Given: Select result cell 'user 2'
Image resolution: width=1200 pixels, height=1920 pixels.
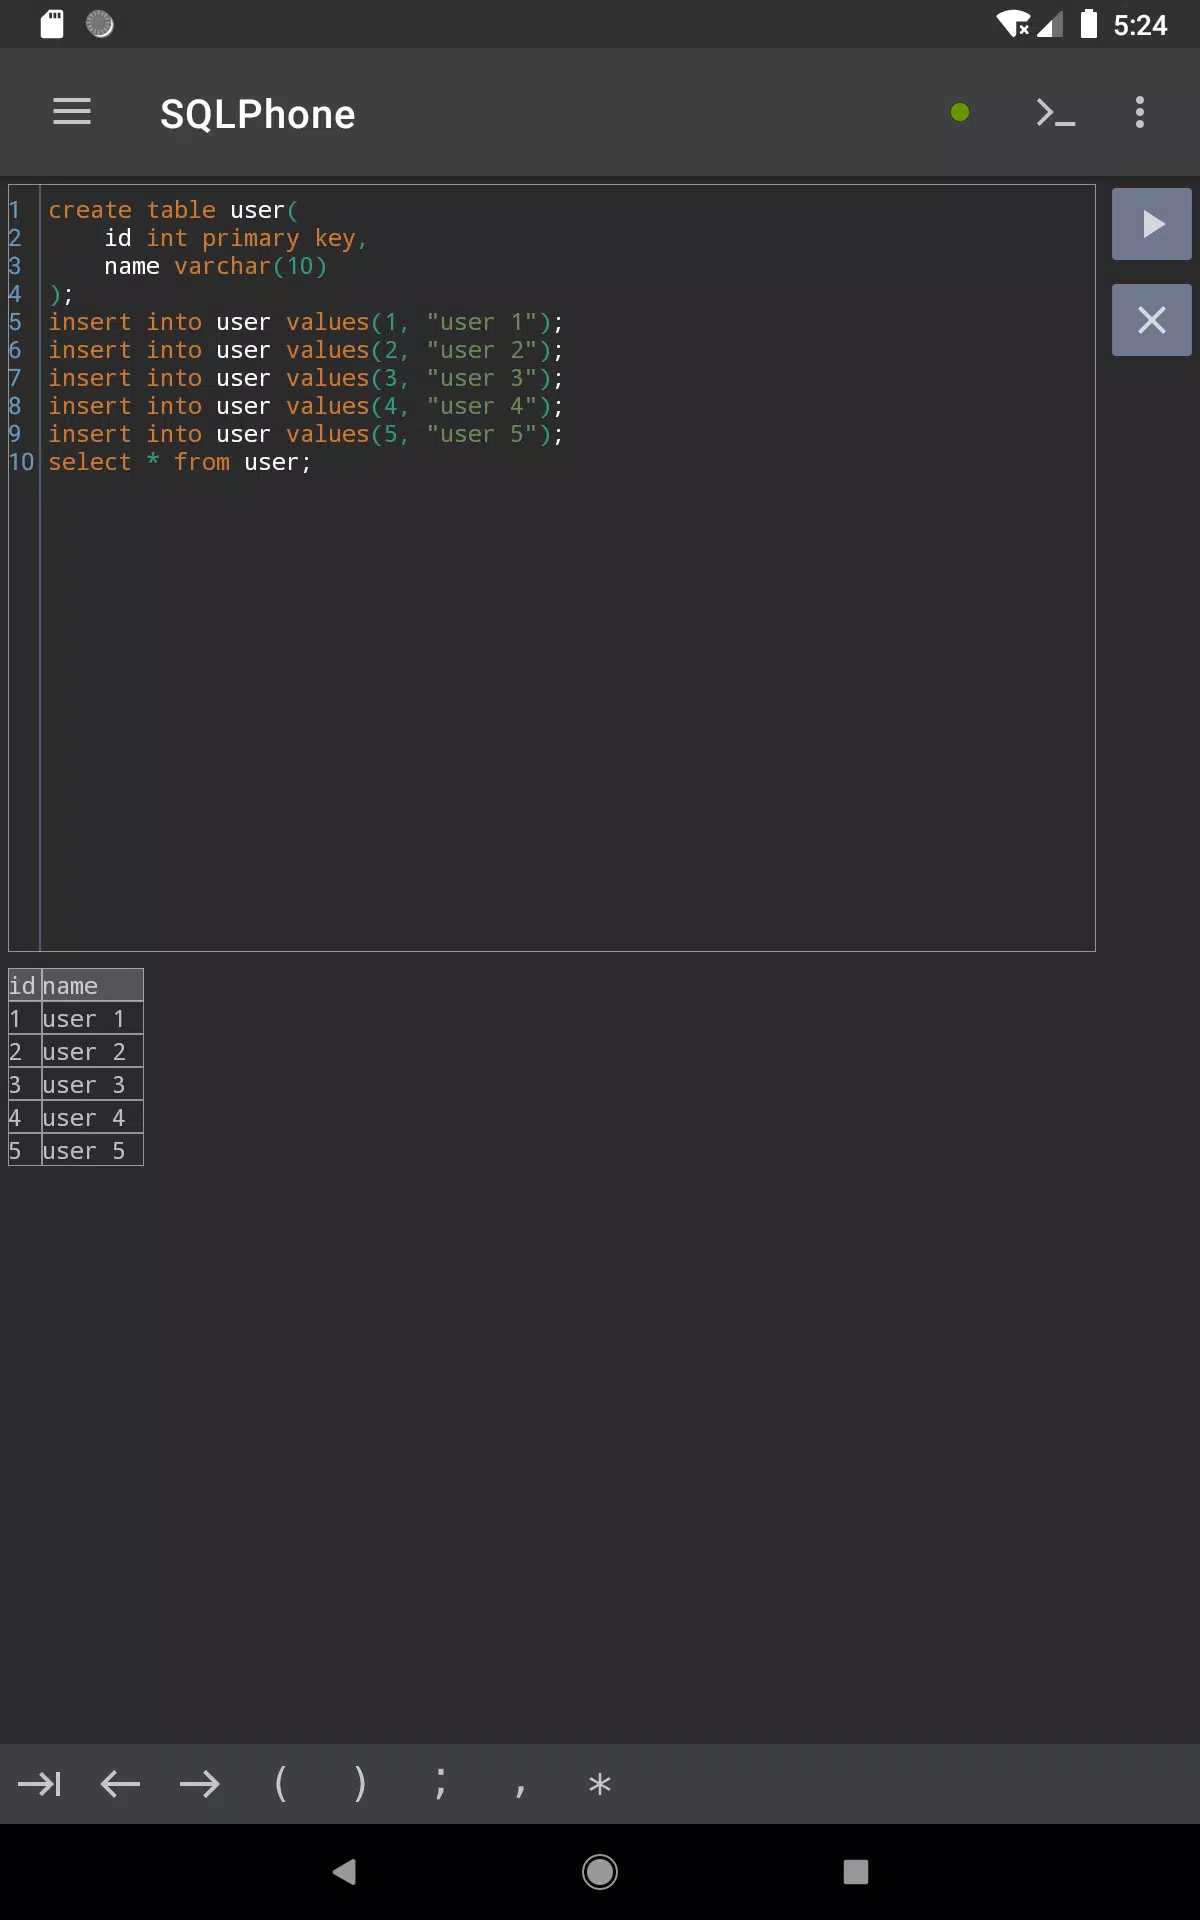Looking at the screenshot, I should 92,1051.
